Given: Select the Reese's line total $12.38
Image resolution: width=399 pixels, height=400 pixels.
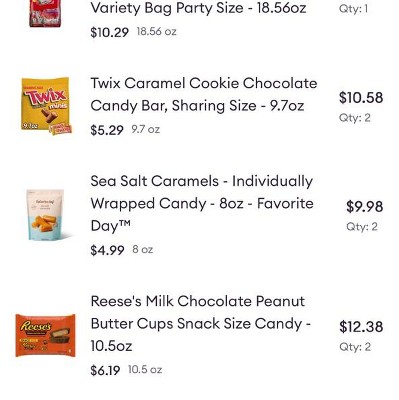Looking at the screenshot, I should pos(361,326).
